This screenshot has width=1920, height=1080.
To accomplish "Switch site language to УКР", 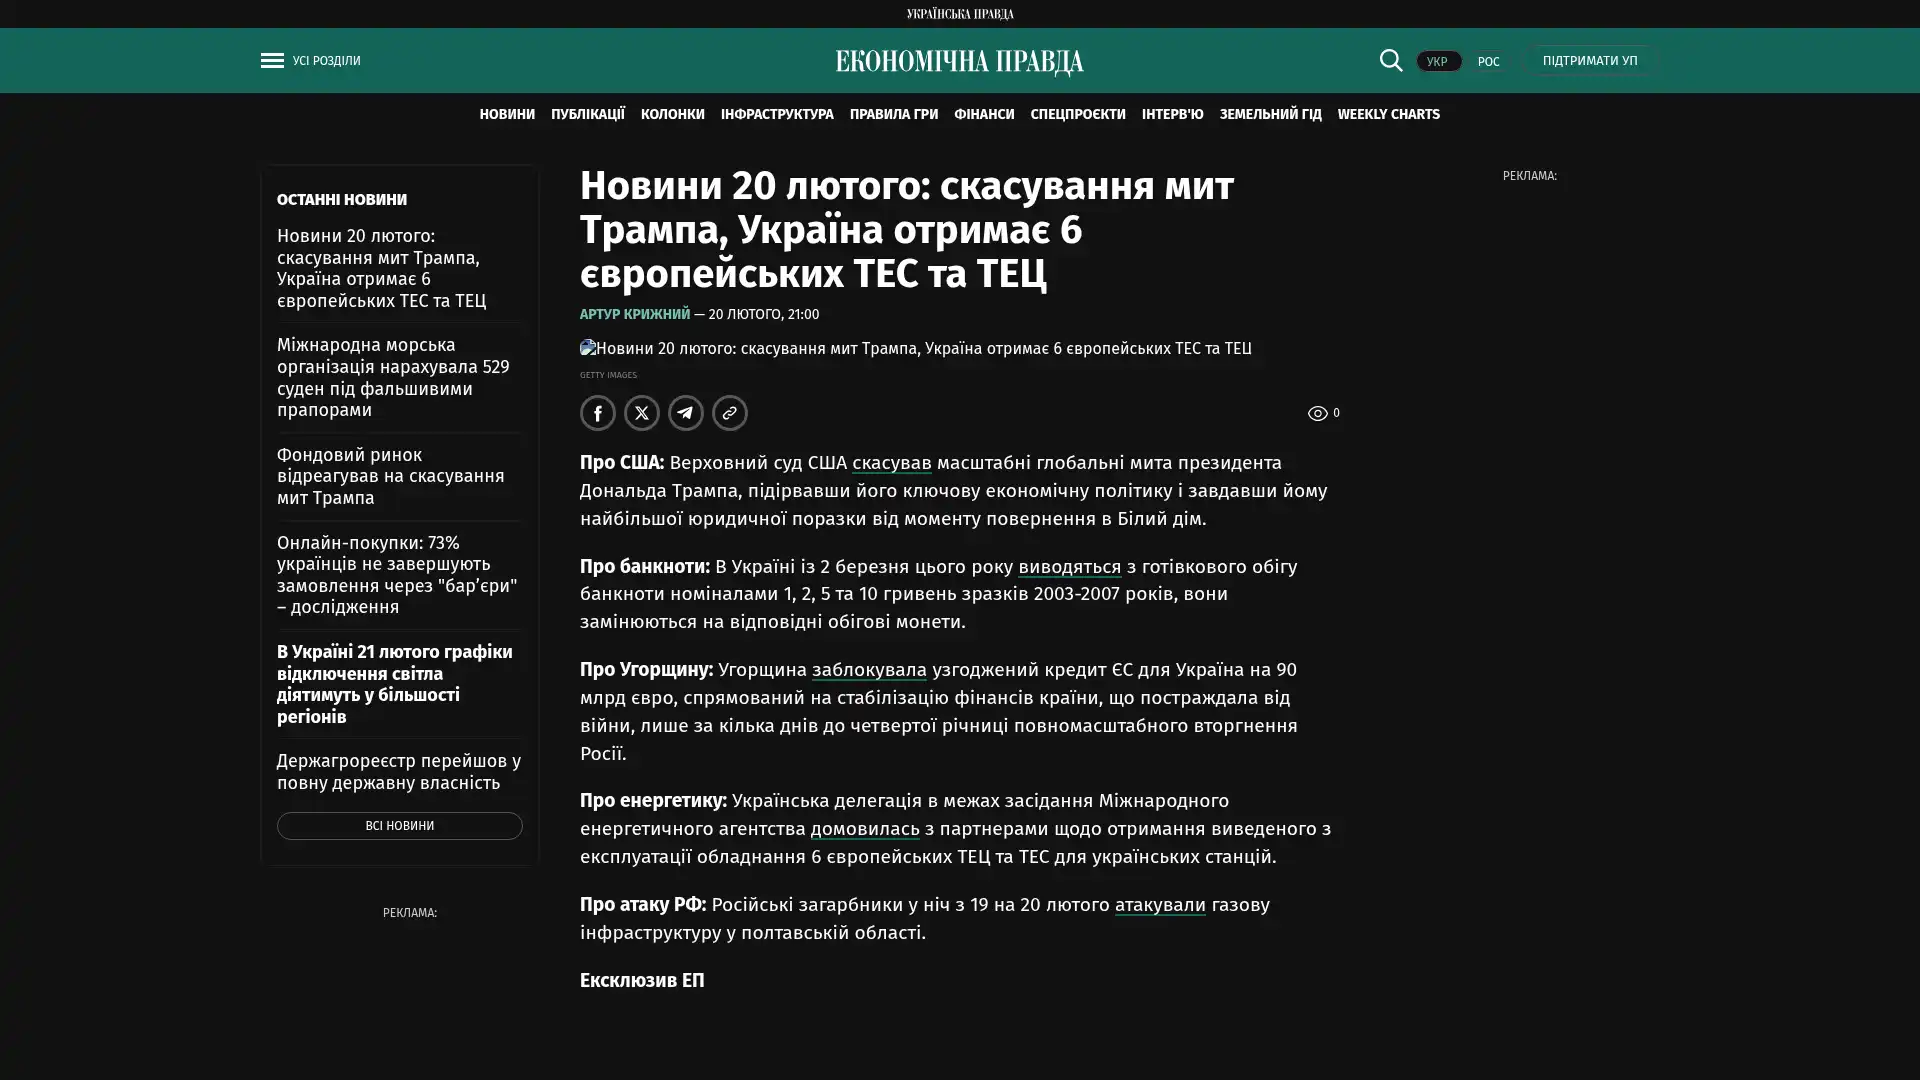I will point(1437,62).
